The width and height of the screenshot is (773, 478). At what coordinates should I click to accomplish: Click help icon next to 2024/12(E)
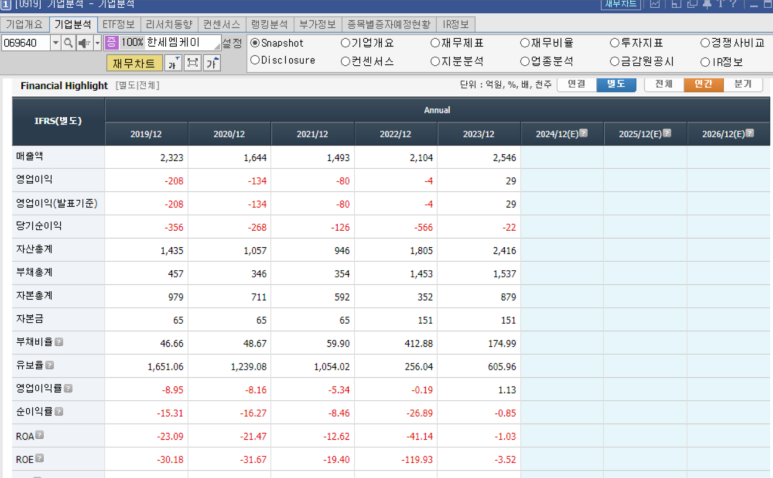pos(584,133)
